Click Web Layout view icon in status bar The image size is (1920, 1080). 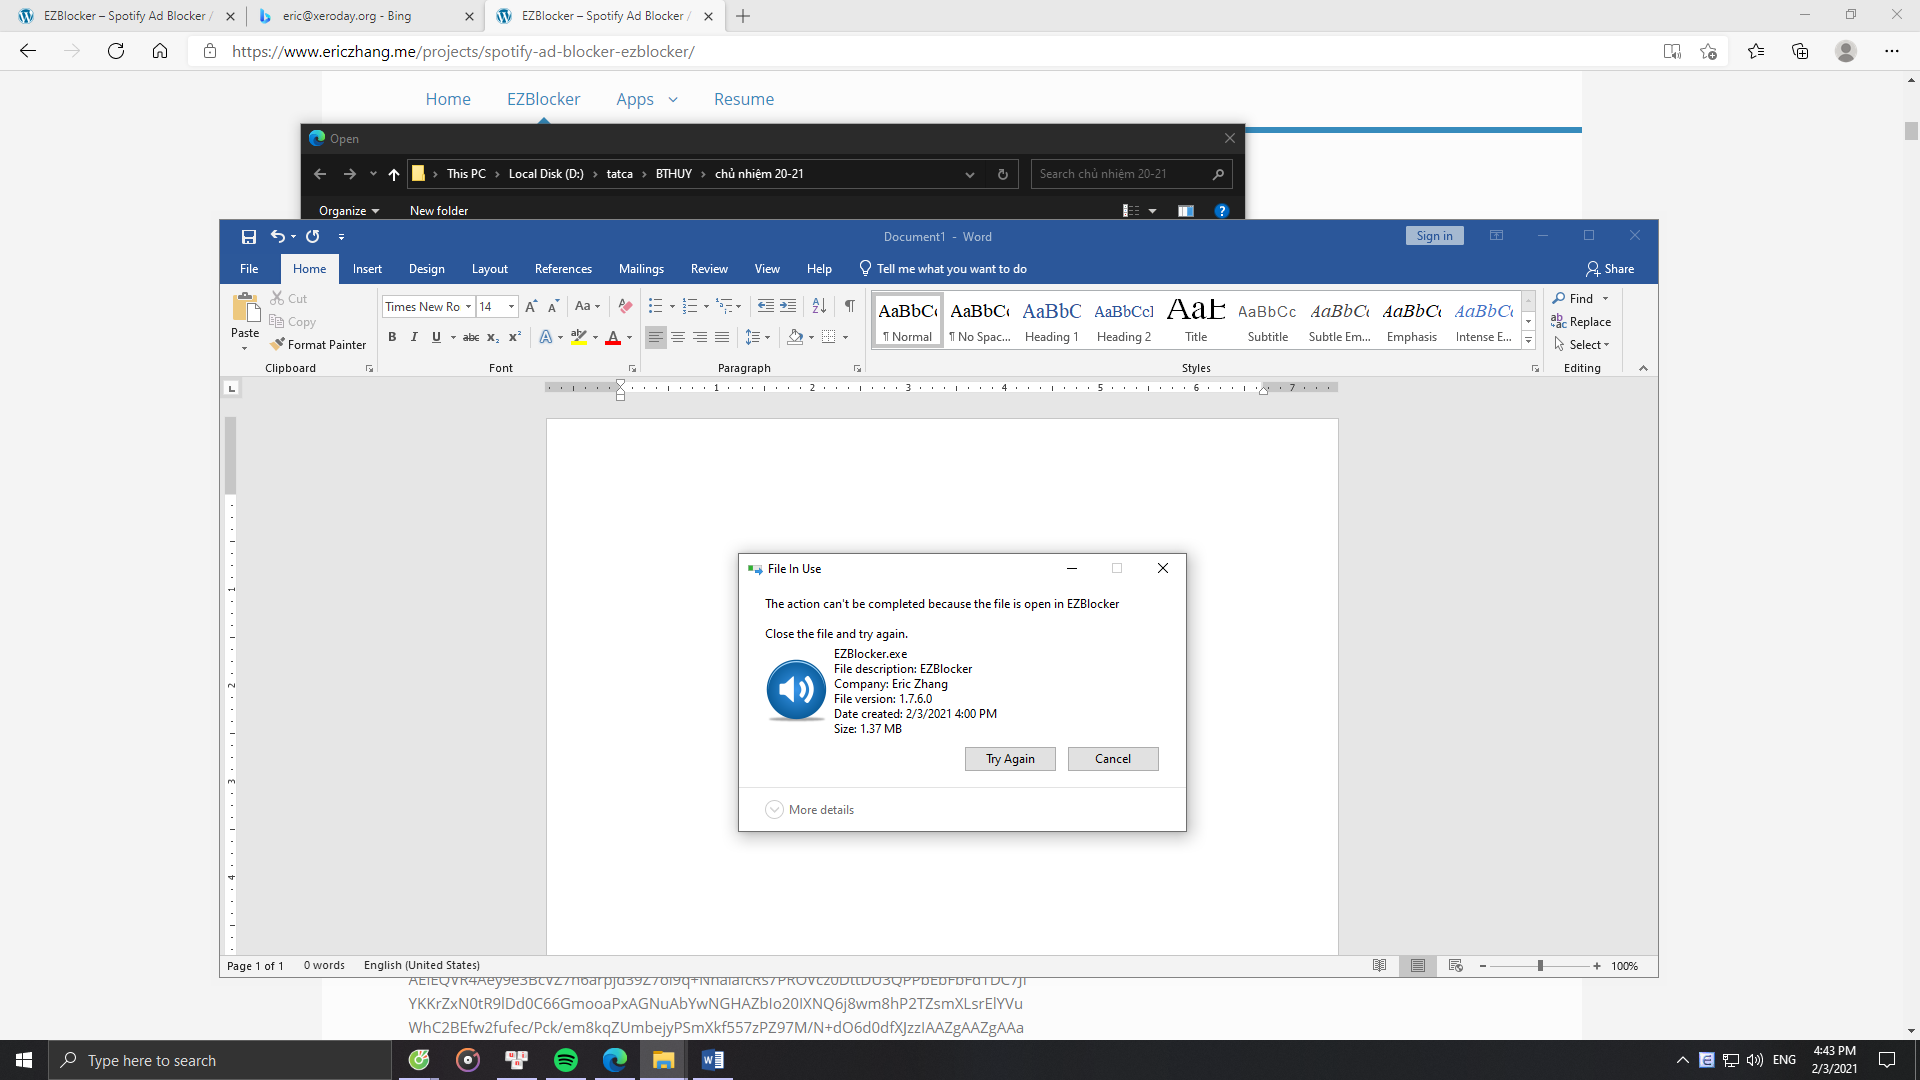(x=1456, y=966)
